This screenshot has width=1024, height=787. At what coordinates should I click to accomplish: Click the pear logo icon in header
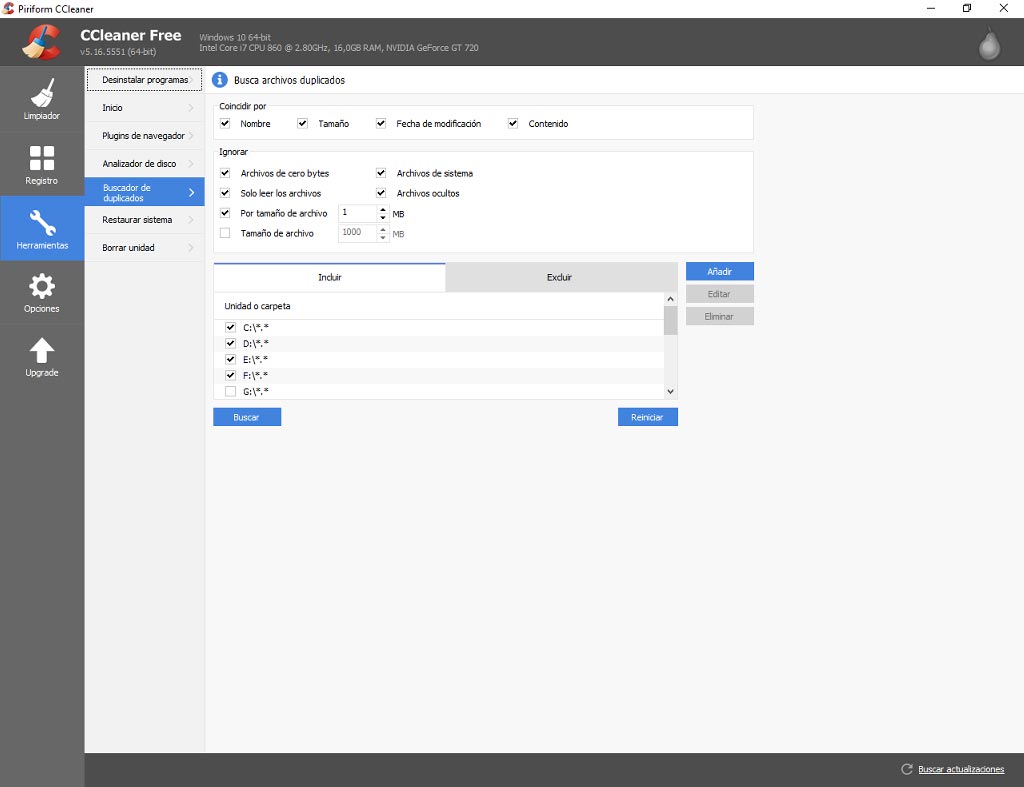tap(989, 44)
